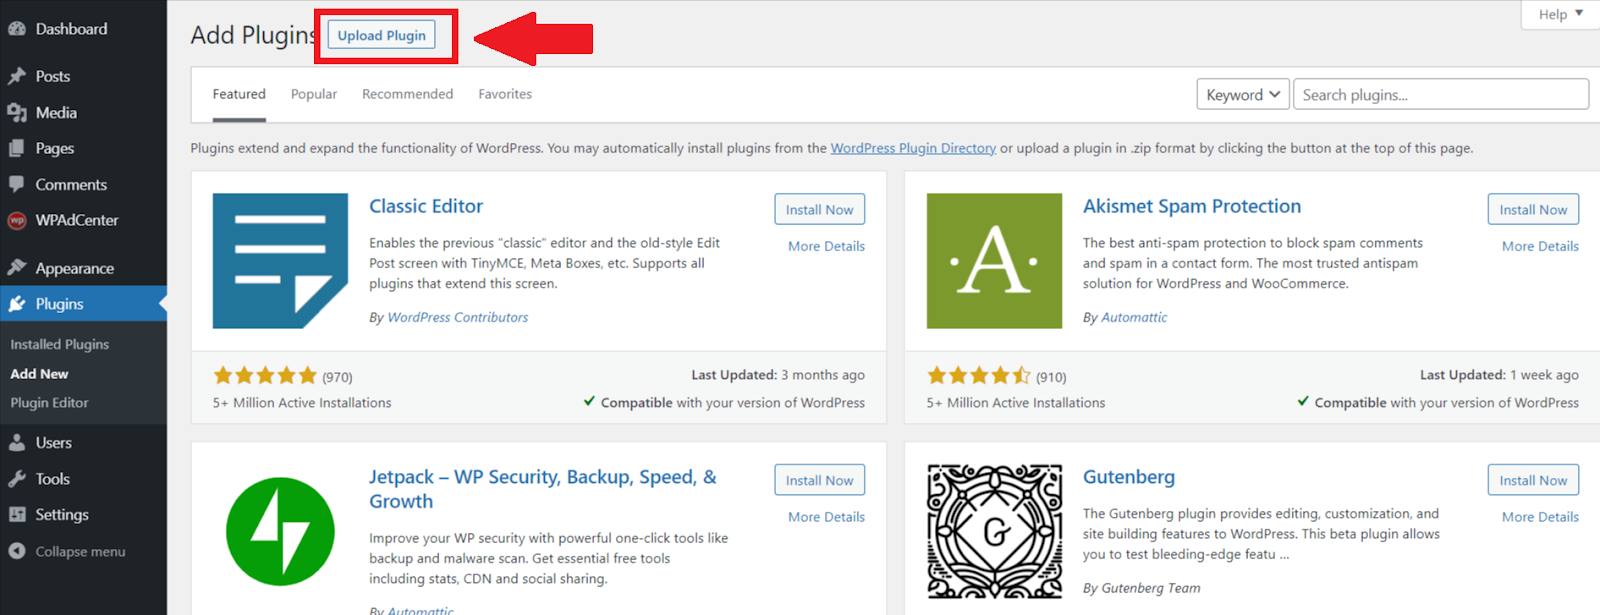Open Automattic author link under Akismet
Viewport: 1600px width, 615px height.
[x=1134, y=317]
